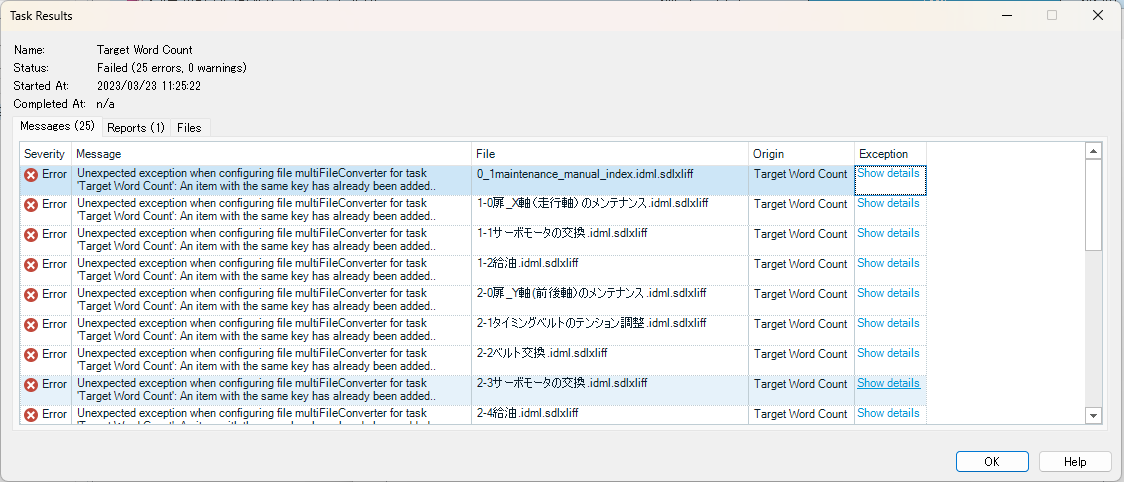Click error icon for 0_1maintenance_manual_index row

31,175
